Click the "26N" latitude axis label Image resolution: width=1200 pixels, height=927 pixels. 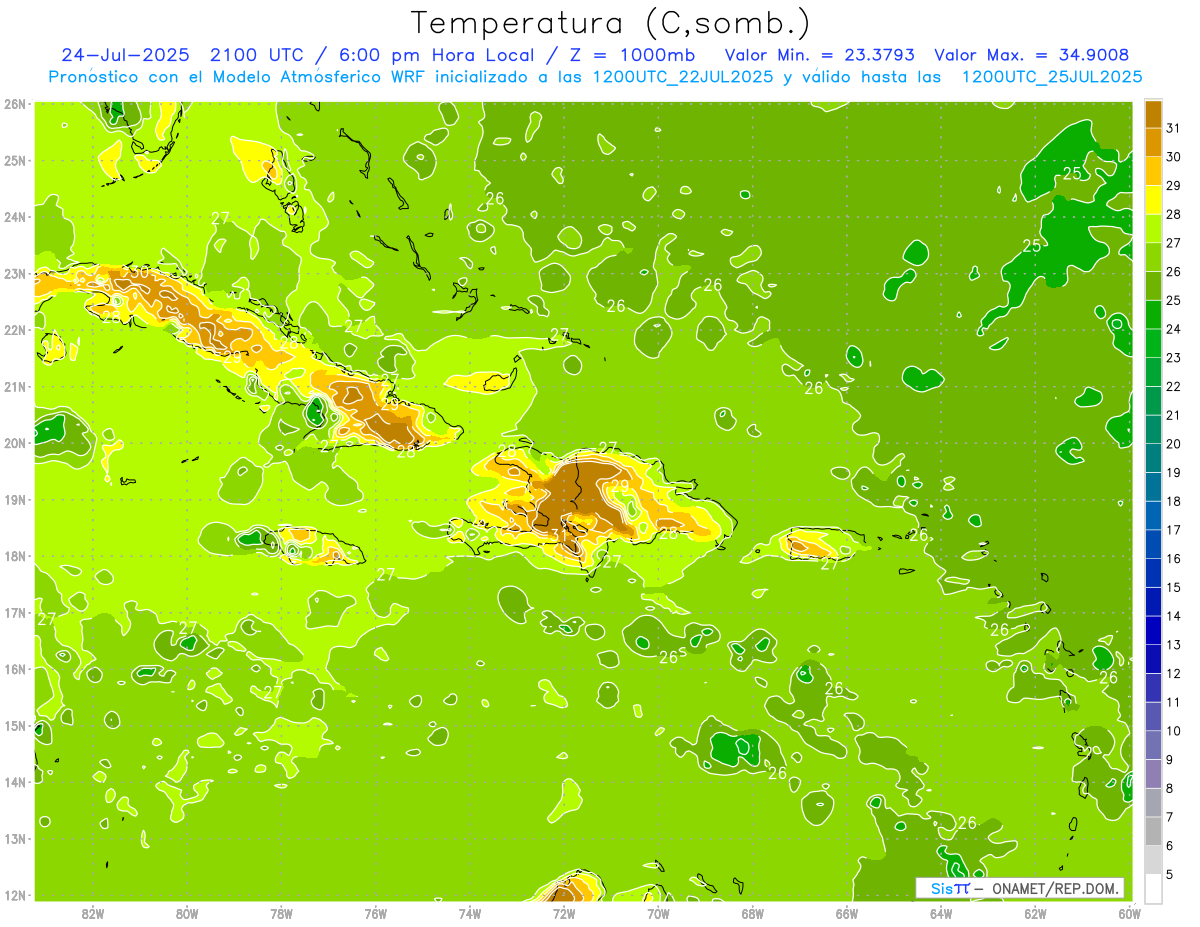point(14,104)
